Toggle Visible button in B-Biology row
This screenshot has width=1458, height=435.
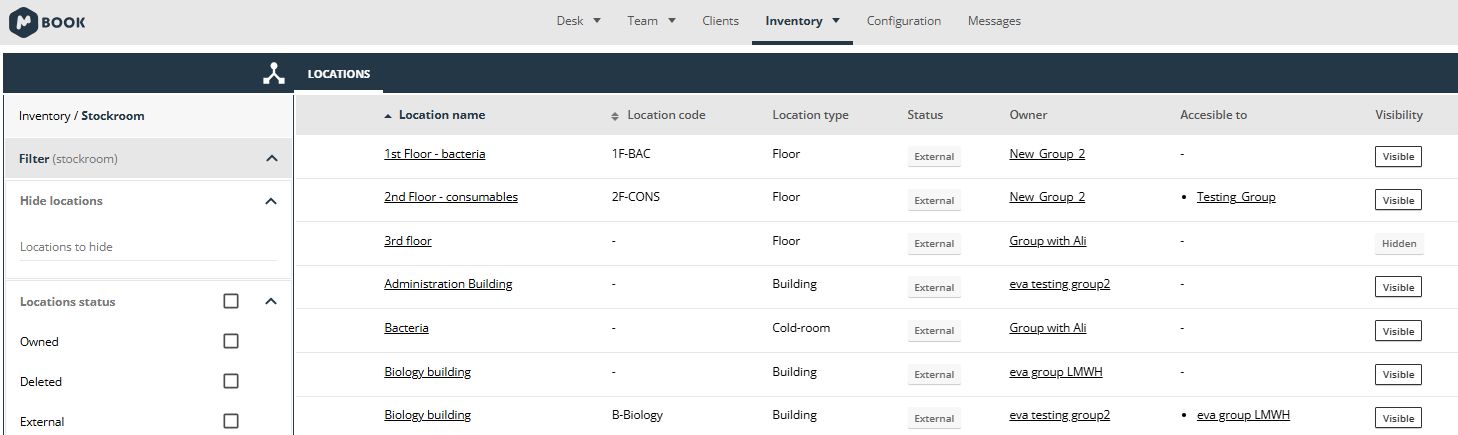tap(1398, 418)
